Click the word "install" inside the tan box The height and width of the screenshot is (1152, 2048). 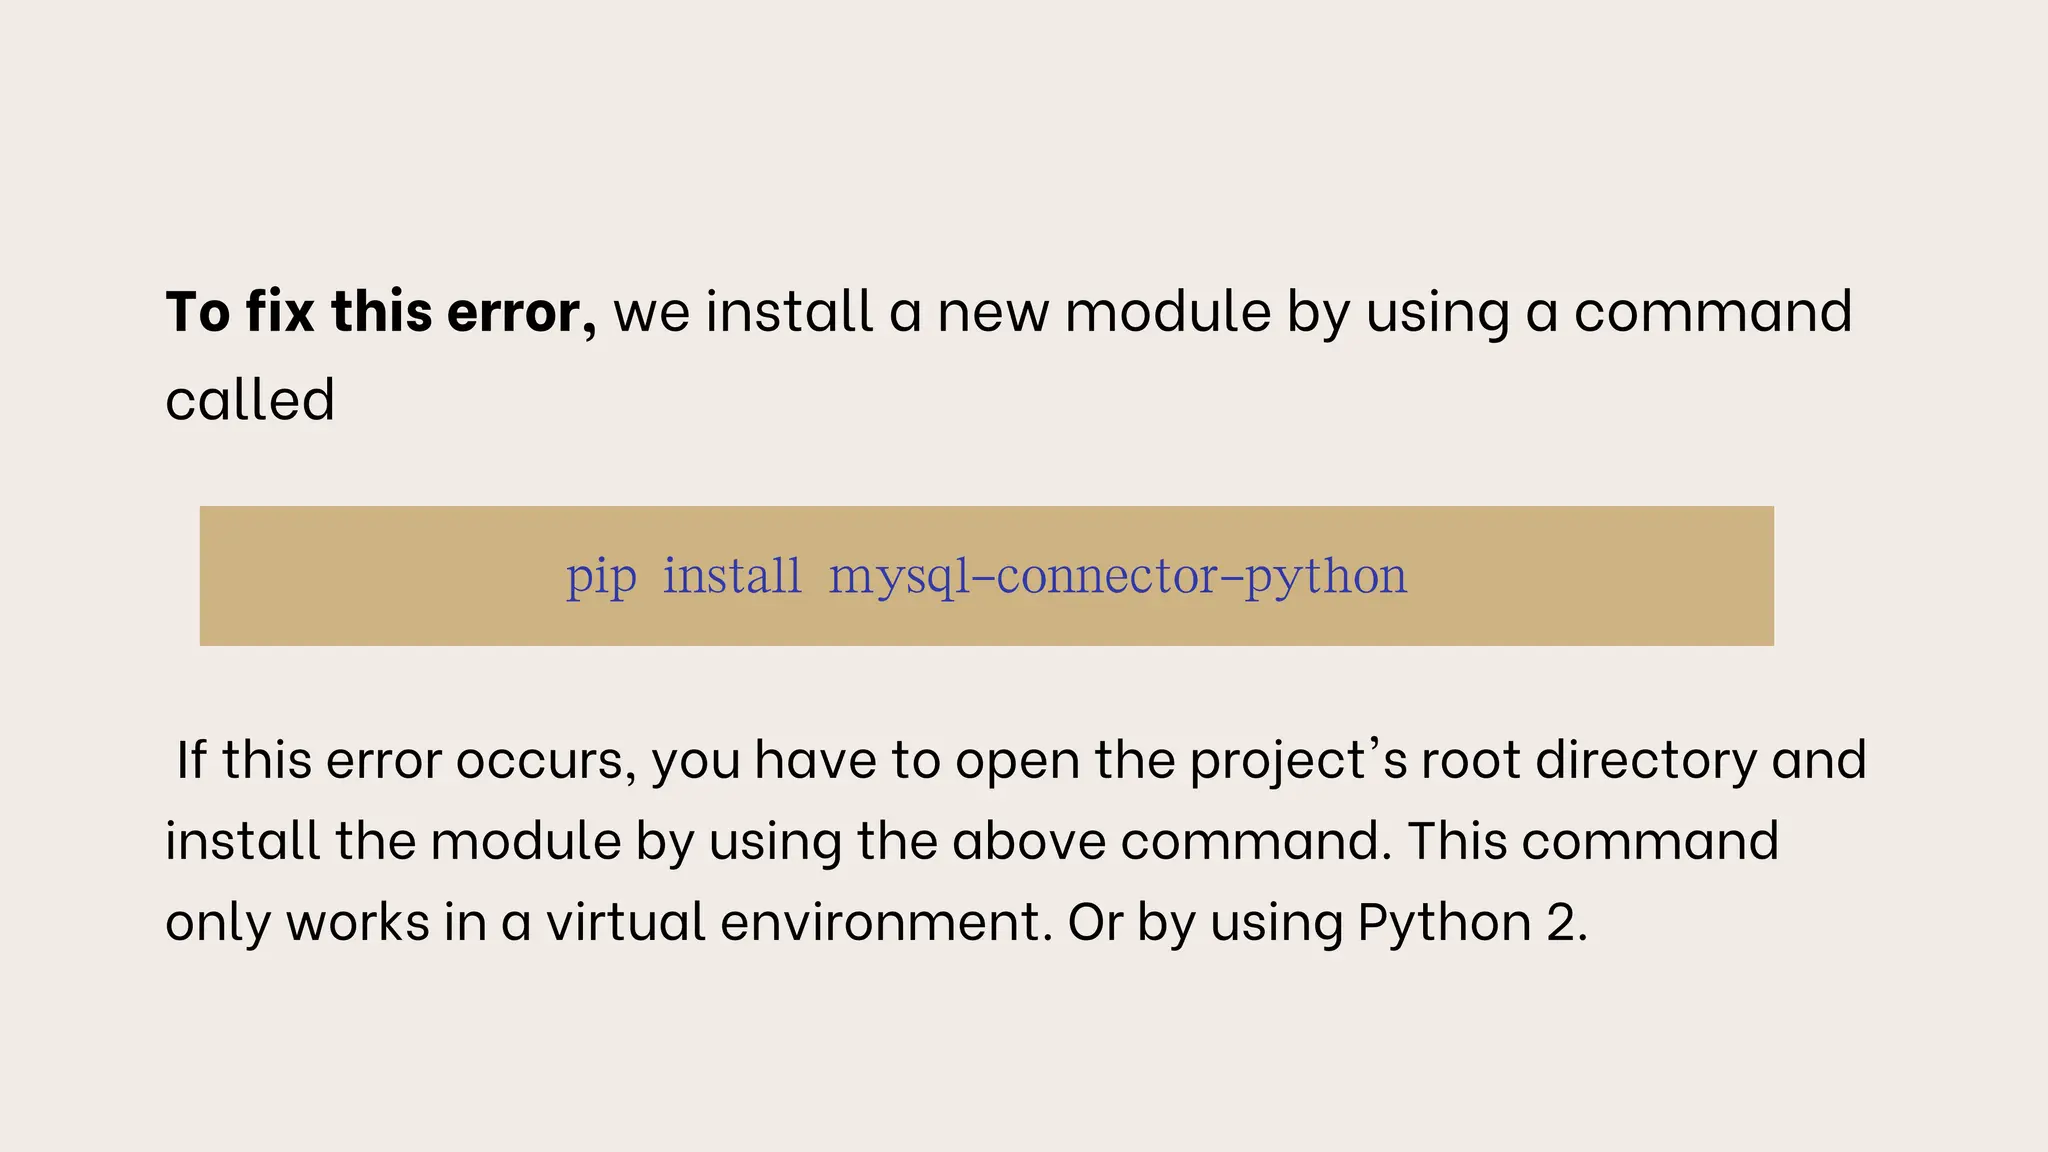[x=732, y=577]
